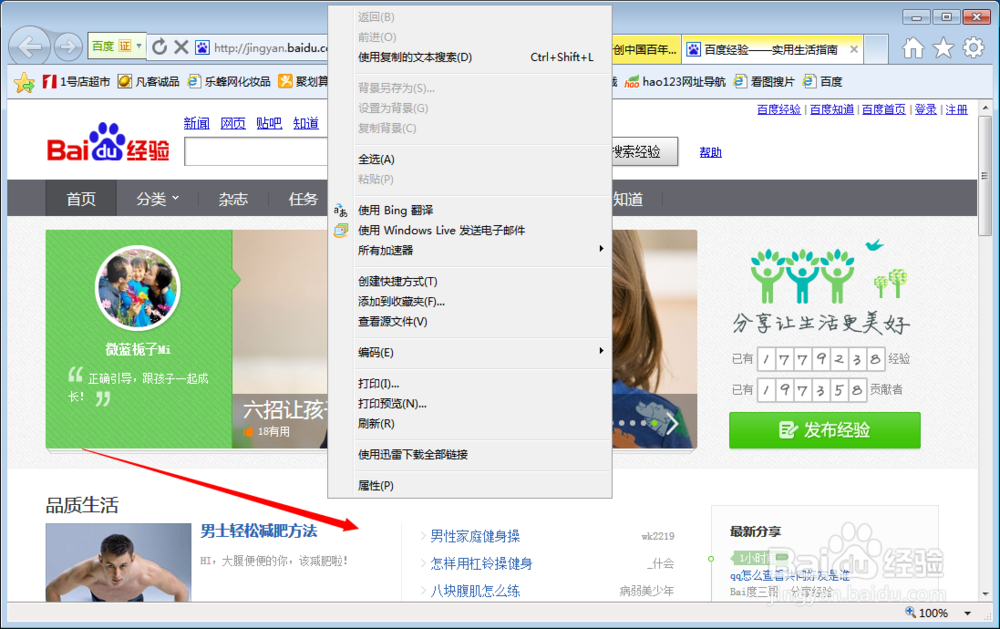1000x629 pixels.
Task: Click the 百度 security certificate badge
Action: (x=116, y=46)
